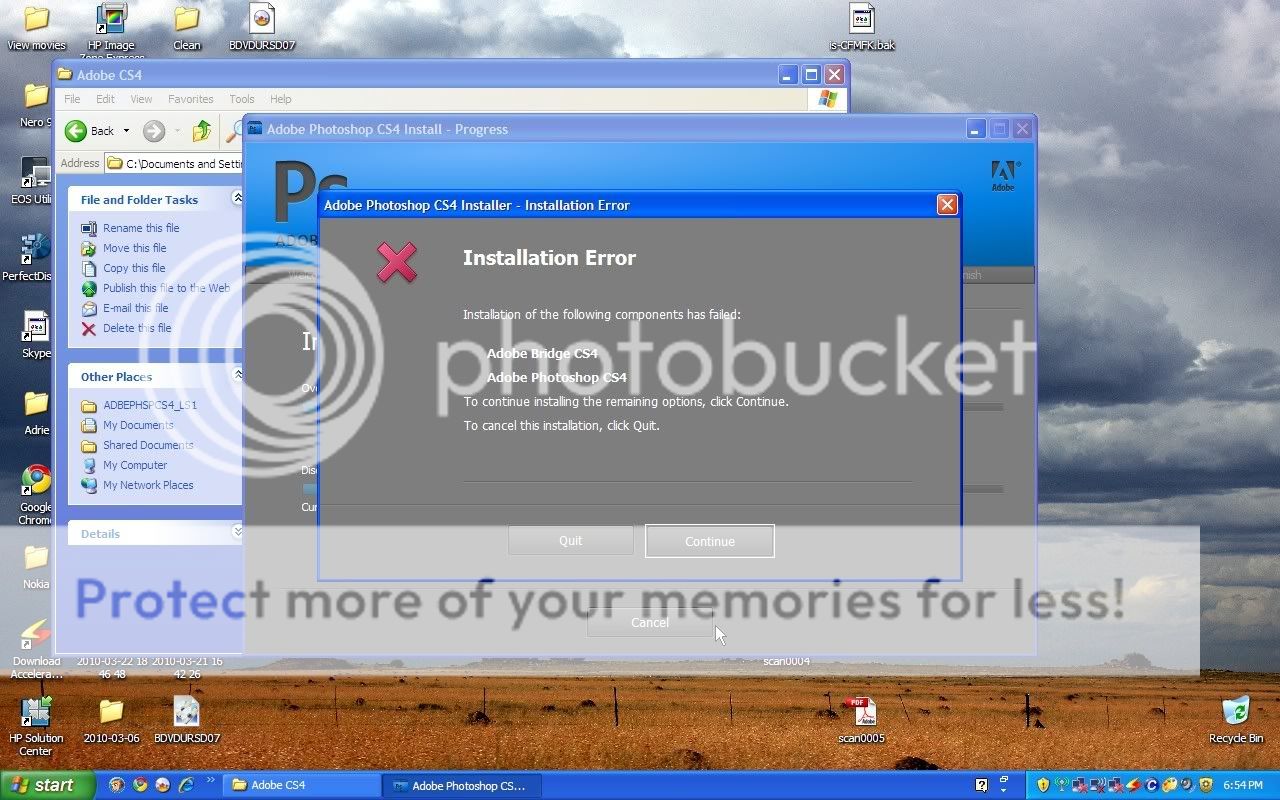Click 'Move this file' link
Screen dimensions: 1280x800
coord(135,248)
